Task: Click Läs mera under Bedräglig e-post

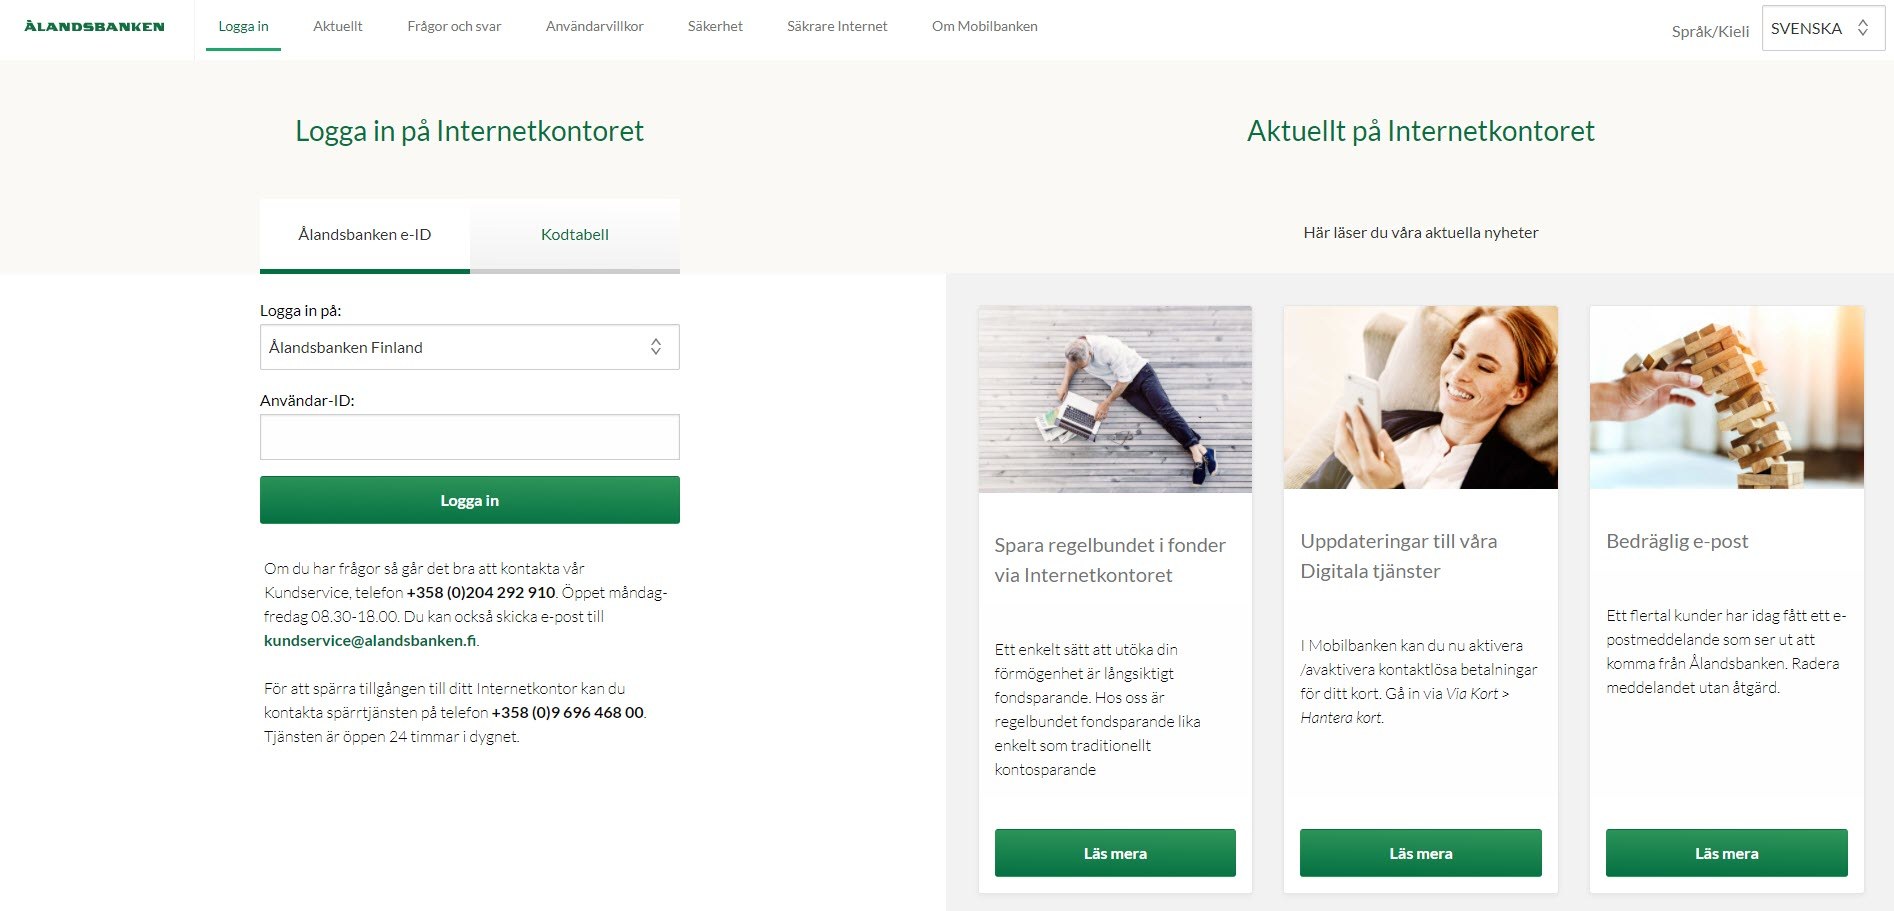Action: point(1727,853)
